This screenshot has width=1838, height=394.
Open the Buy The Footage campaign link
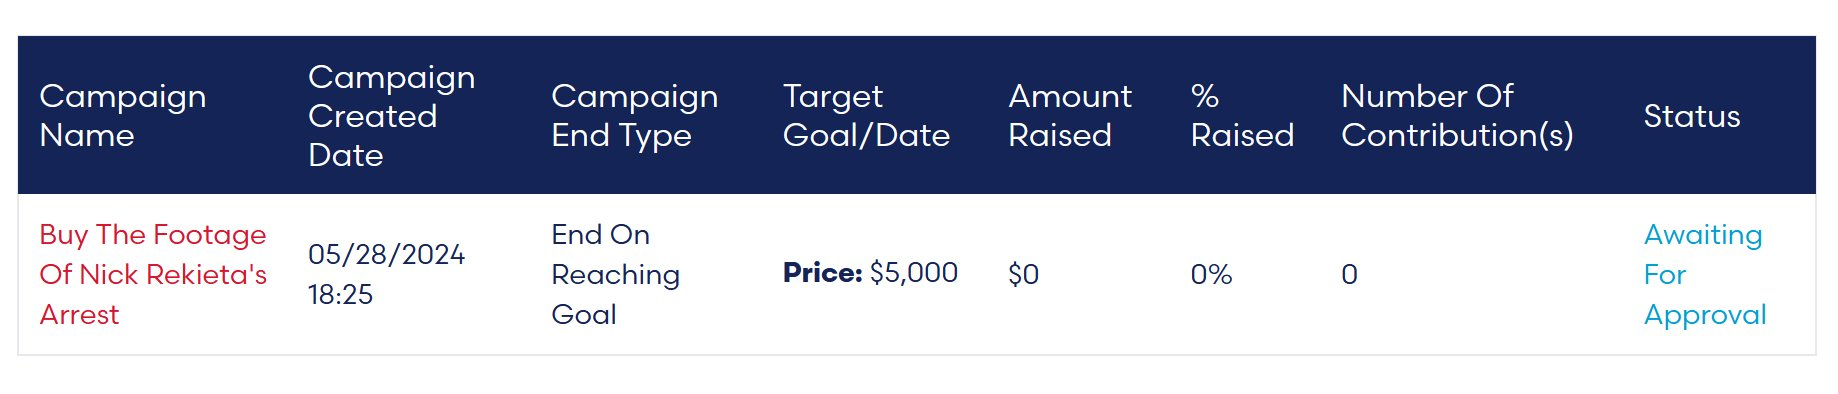pos(153,274)
